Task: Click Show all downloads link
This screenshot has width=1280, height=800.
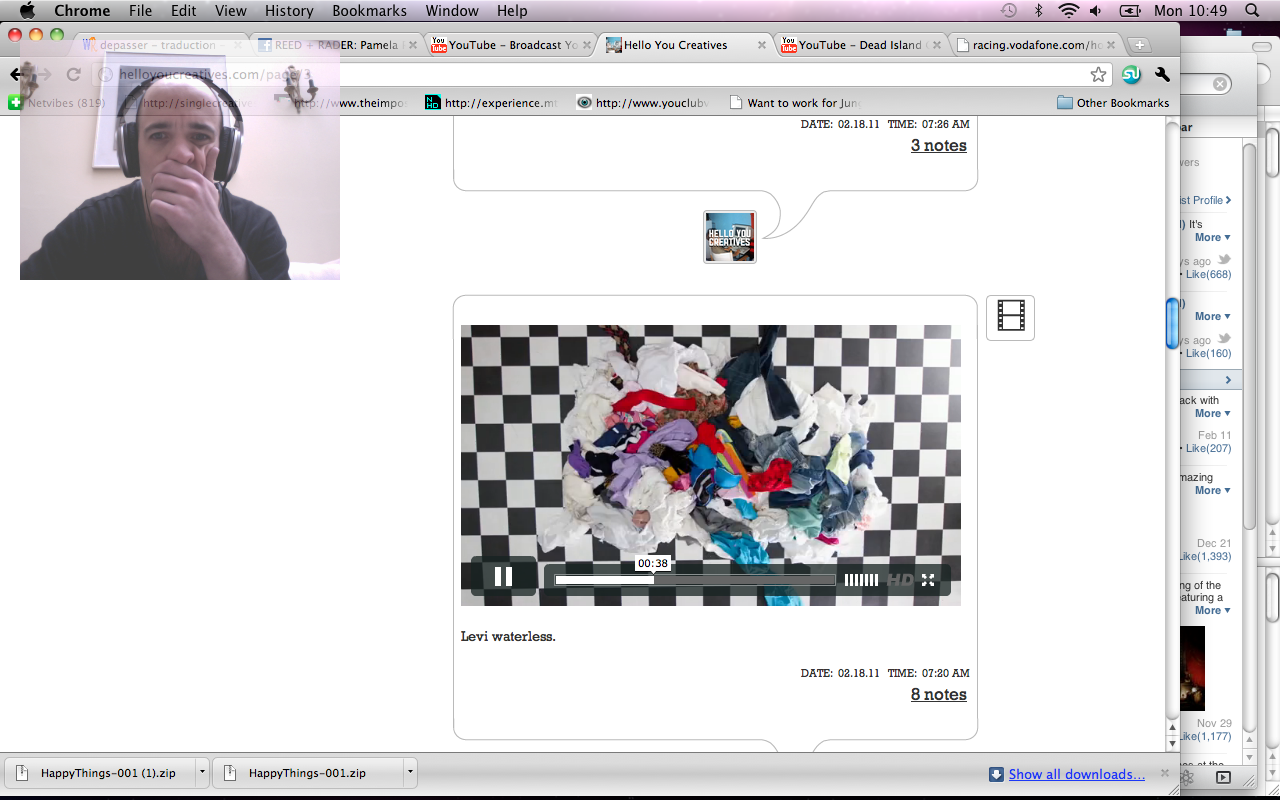Action: click(x=1076, y=774)
